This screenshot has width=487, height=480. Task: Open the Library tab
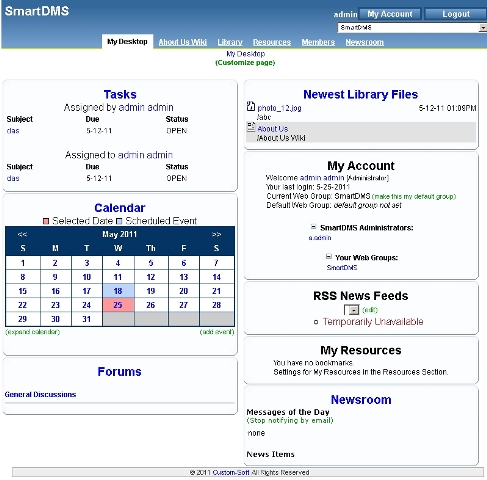click(230, 42)
